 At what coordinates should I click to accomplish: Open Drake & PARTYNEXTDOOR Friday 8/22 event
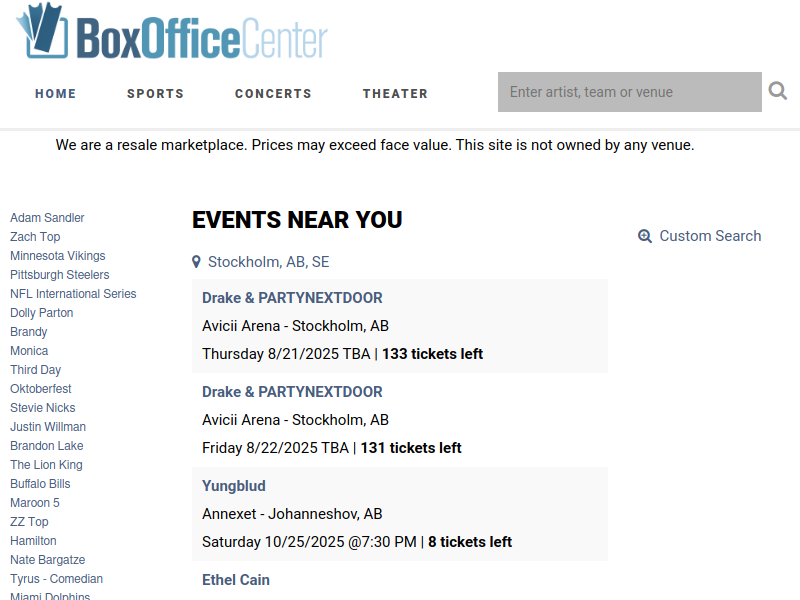coord(292,392)
